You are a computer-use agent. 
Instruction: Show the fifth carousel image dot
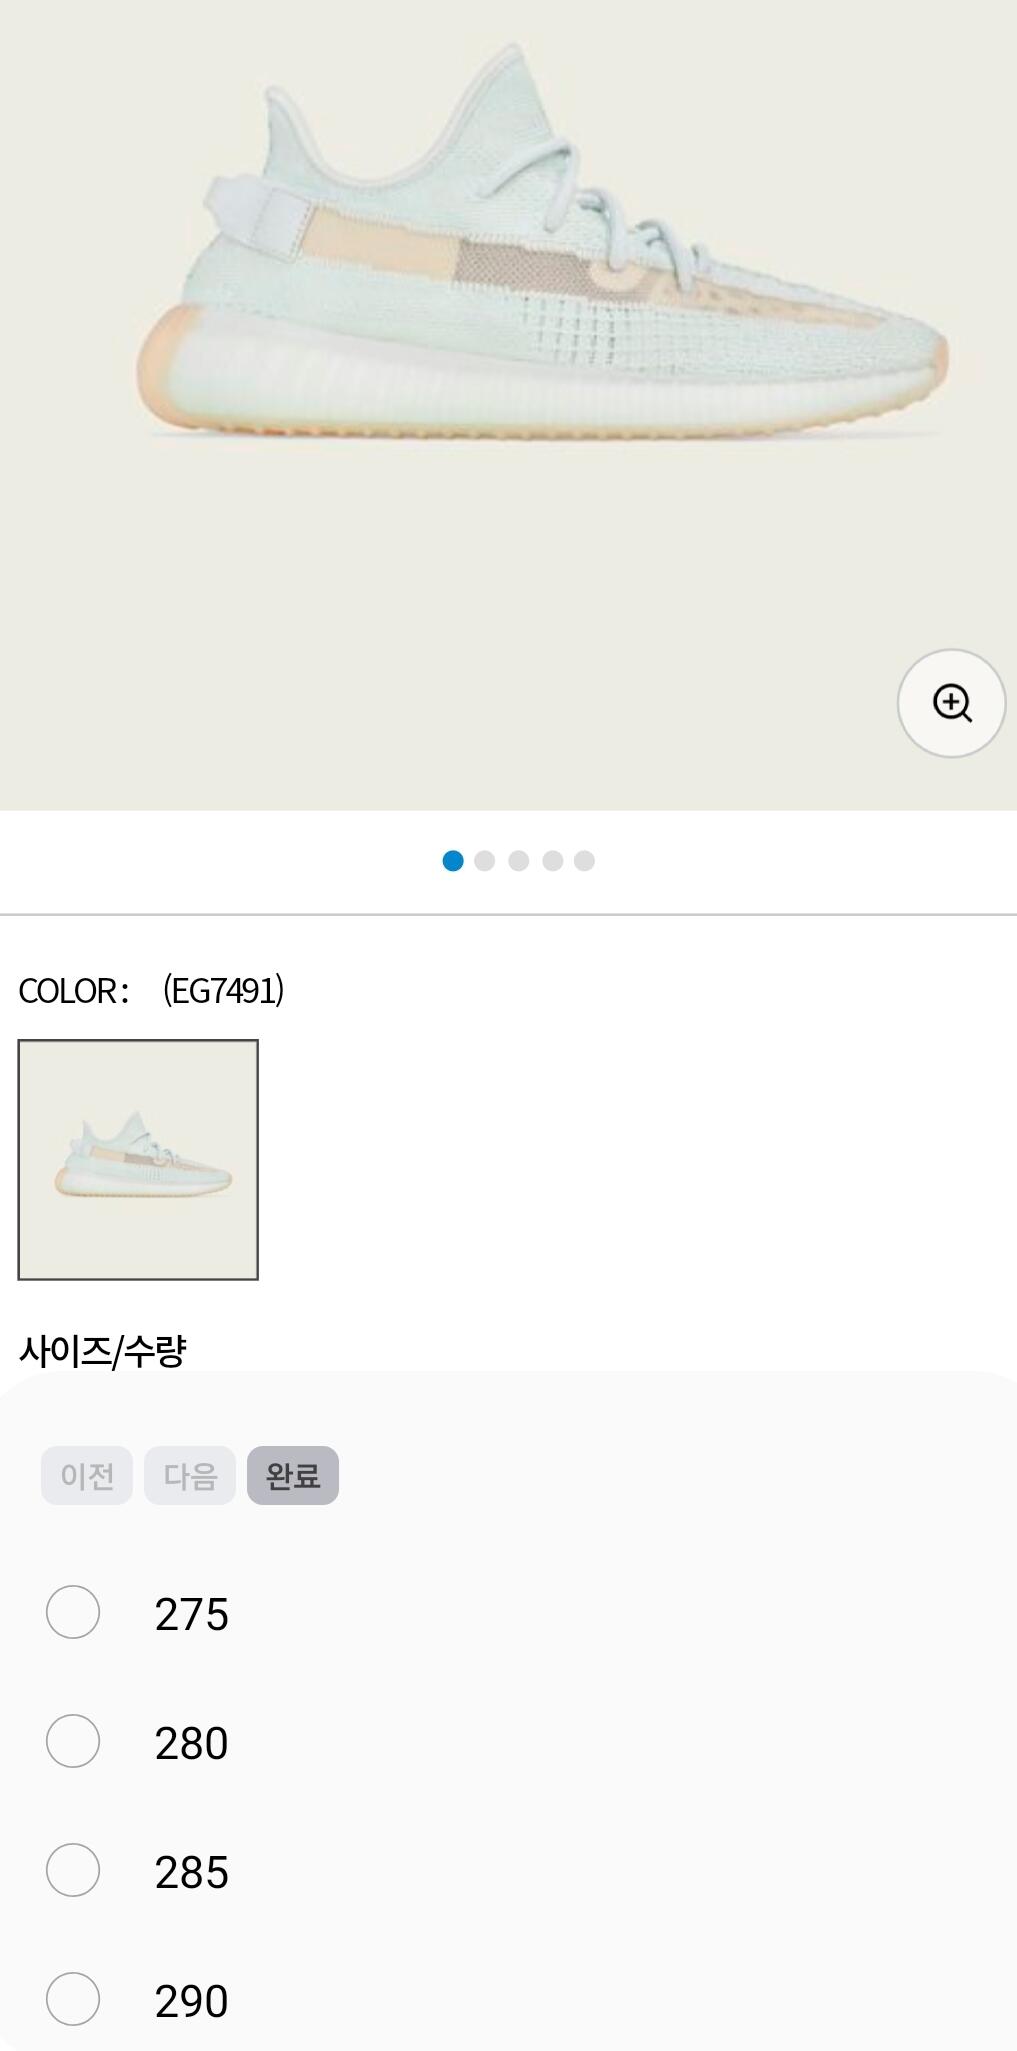click(584, 861)
